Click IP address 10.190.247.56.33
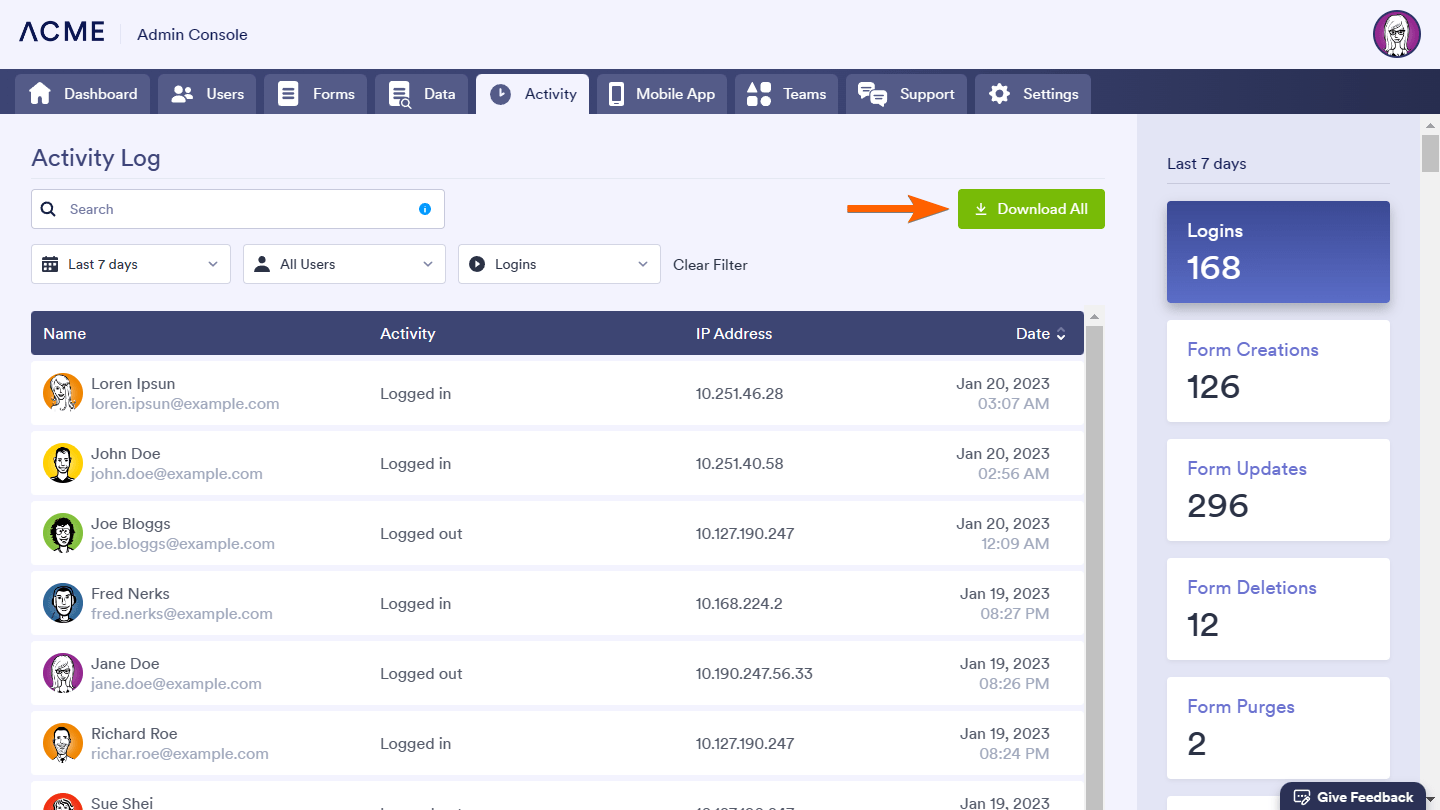Screen dimensions: 1440x810 pos(754,674)
